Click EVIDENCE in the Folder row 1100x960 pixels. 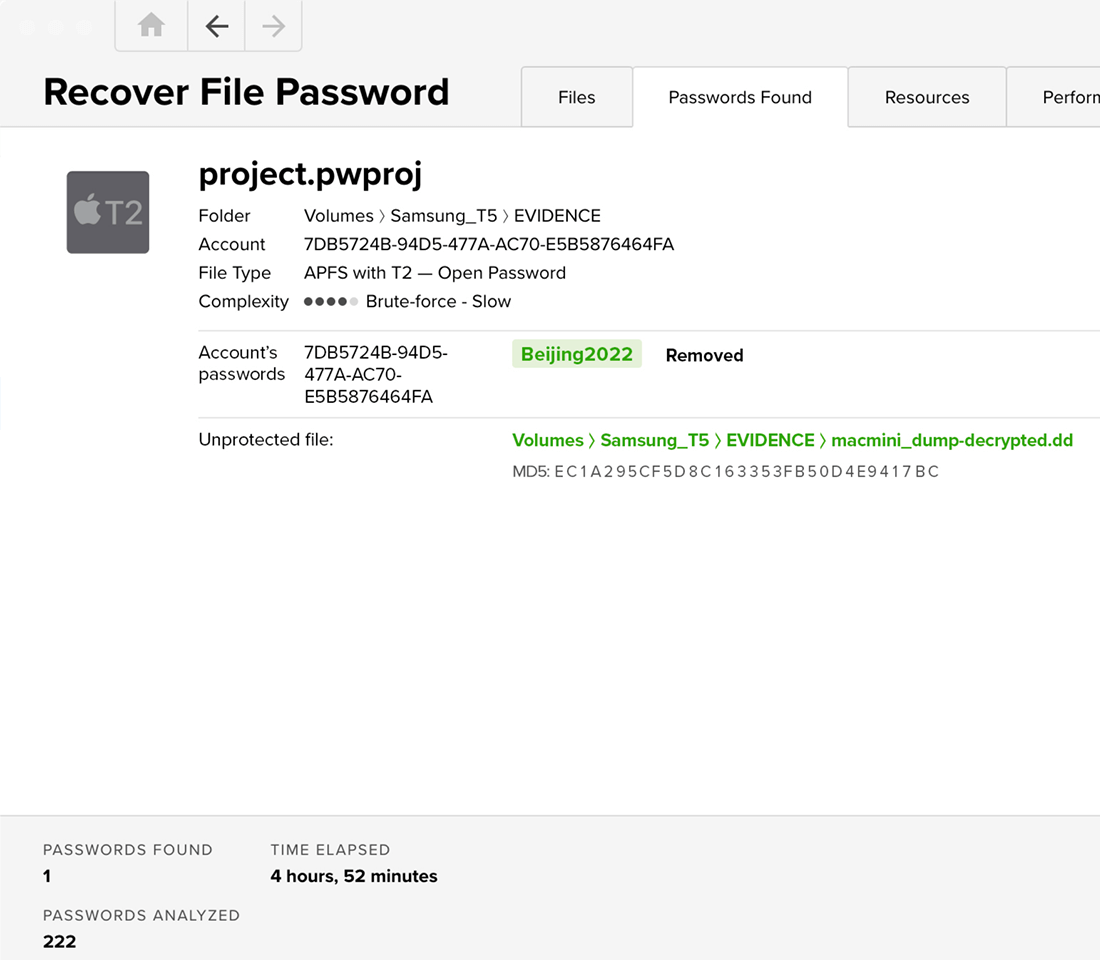[x=557, y=216]
